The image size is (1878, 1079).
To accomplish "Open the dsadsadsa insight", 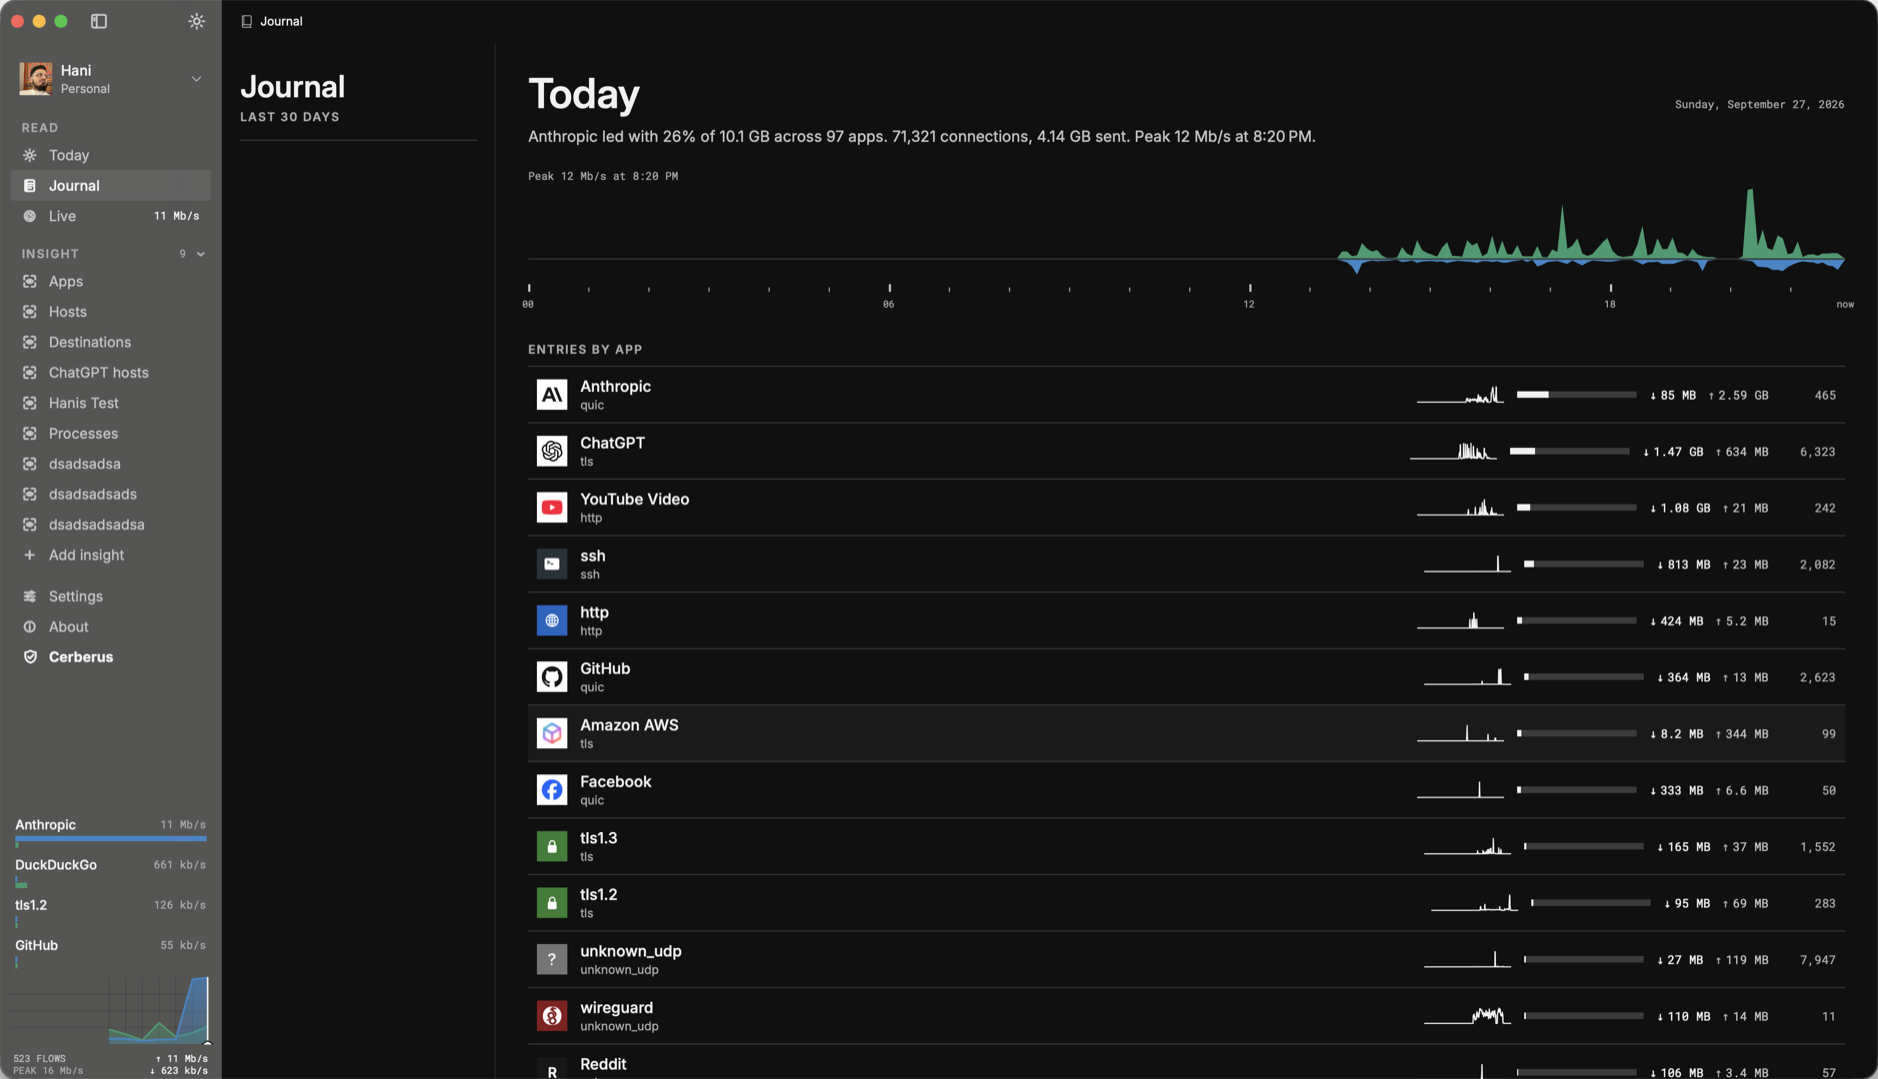I will click(110, 464).
